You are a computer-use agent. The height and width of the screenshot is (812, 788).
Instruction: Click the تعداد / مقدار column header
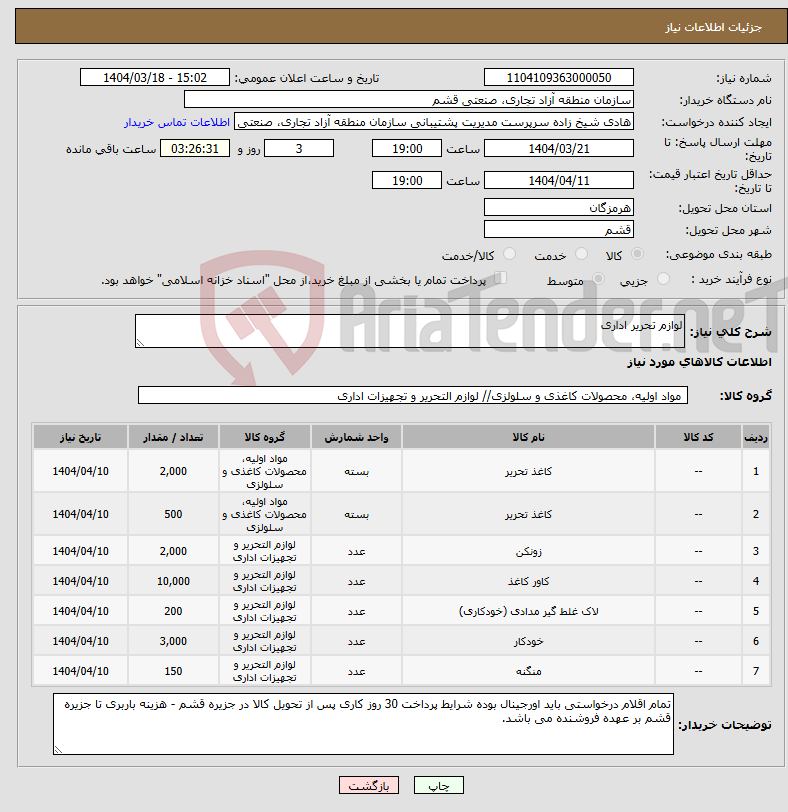pos(173,437)
